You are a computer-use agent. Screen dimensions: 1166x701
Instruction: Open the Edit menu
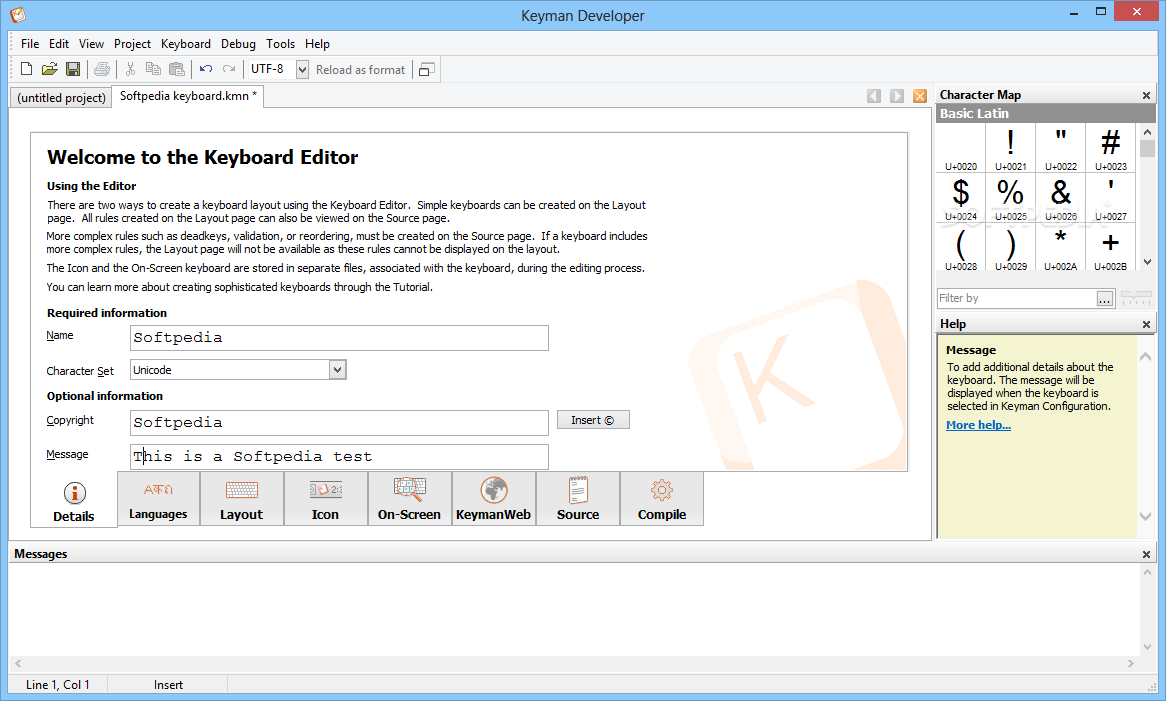[59, 44]
